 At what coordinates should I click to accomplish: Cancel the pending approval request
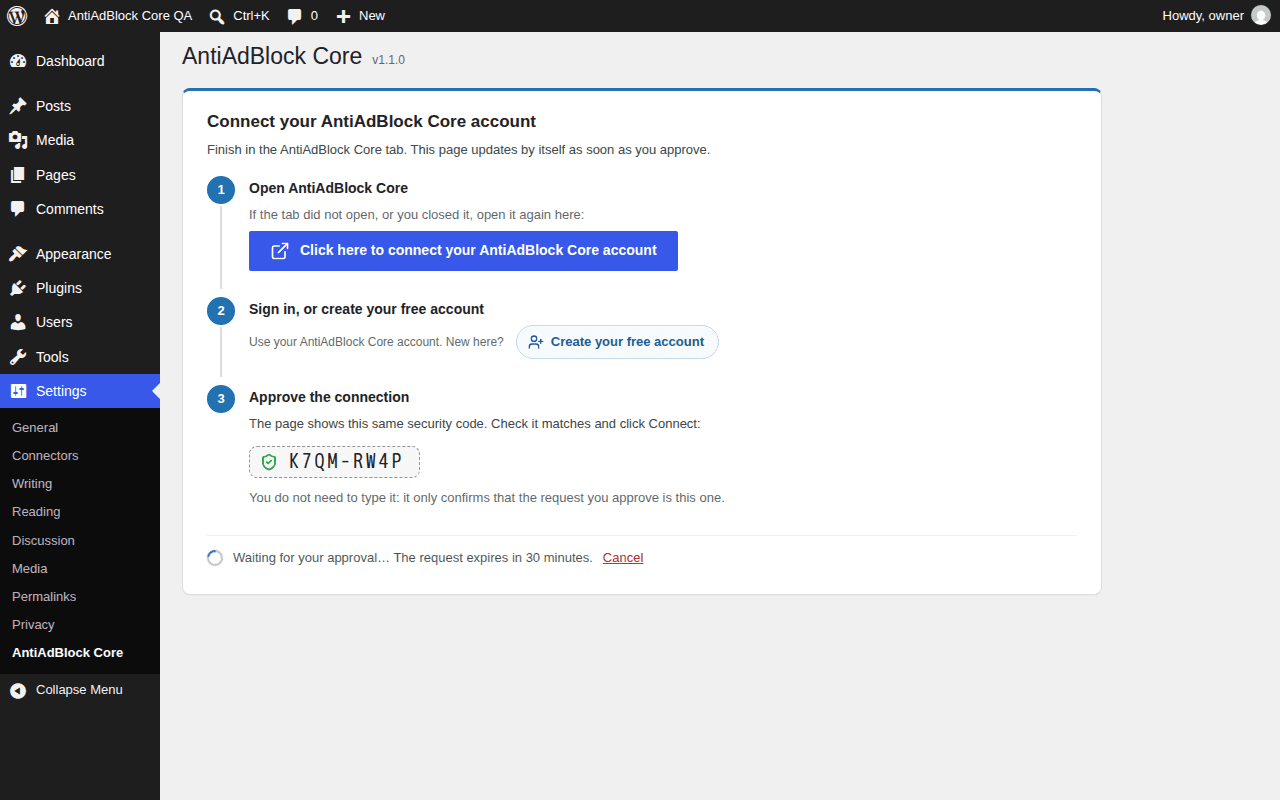click(623, 557)
